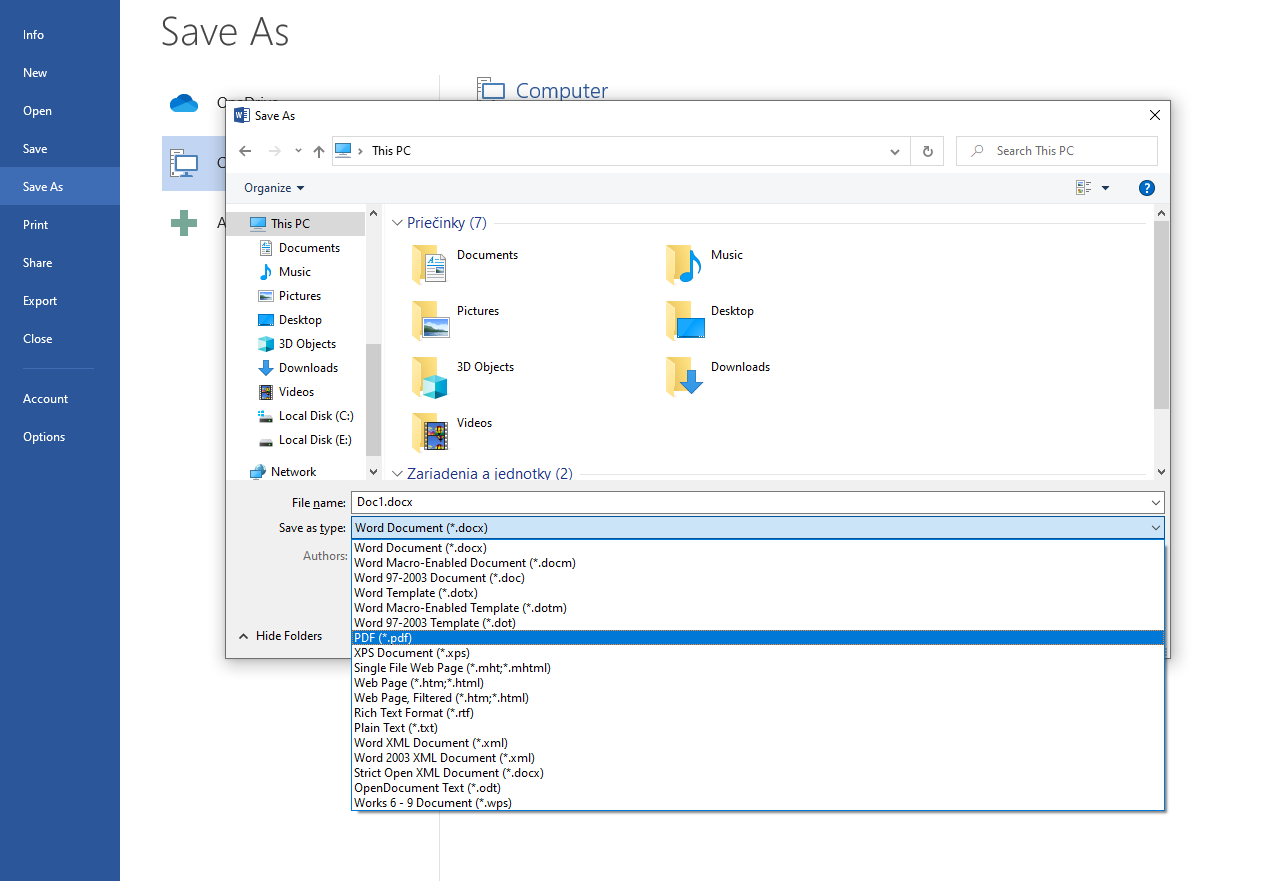Select the Videos folder icon in main pane
This screenshot has height=881, width=1281.
point(430,432)
